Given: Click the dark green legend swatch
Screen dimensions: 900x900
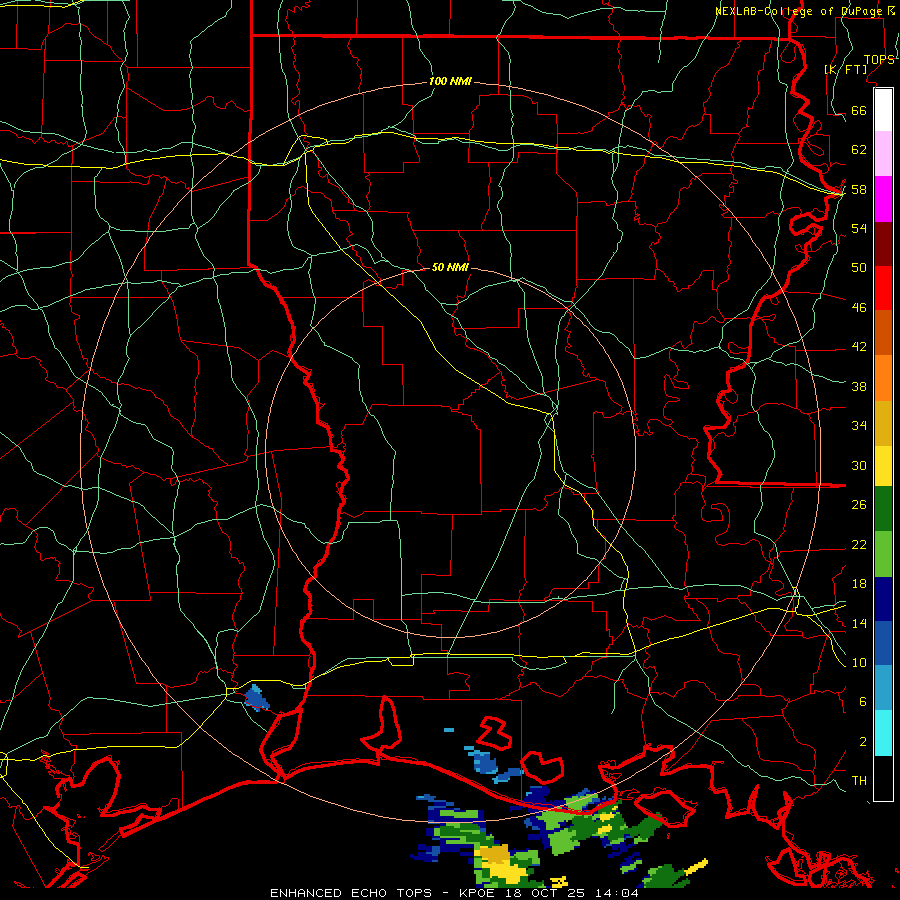Looking at the screenshot, I should point(883,509).
